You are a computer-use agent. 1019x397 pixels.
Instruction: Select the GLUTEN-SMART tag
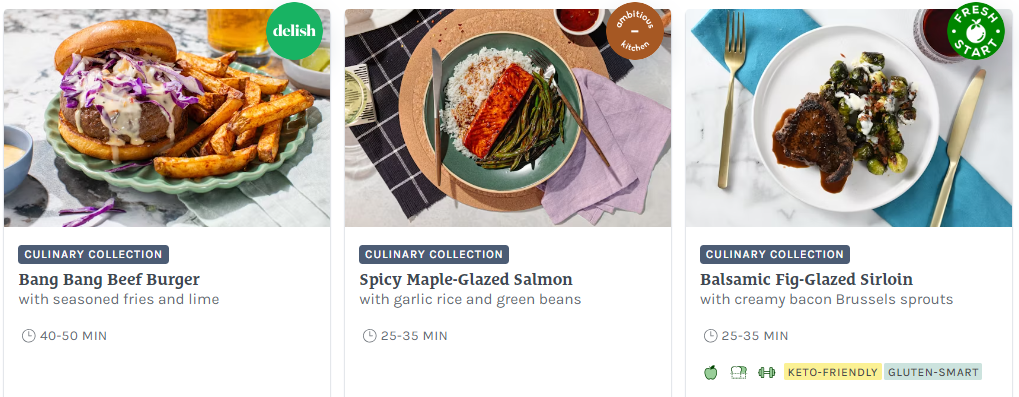click(933, 372)
